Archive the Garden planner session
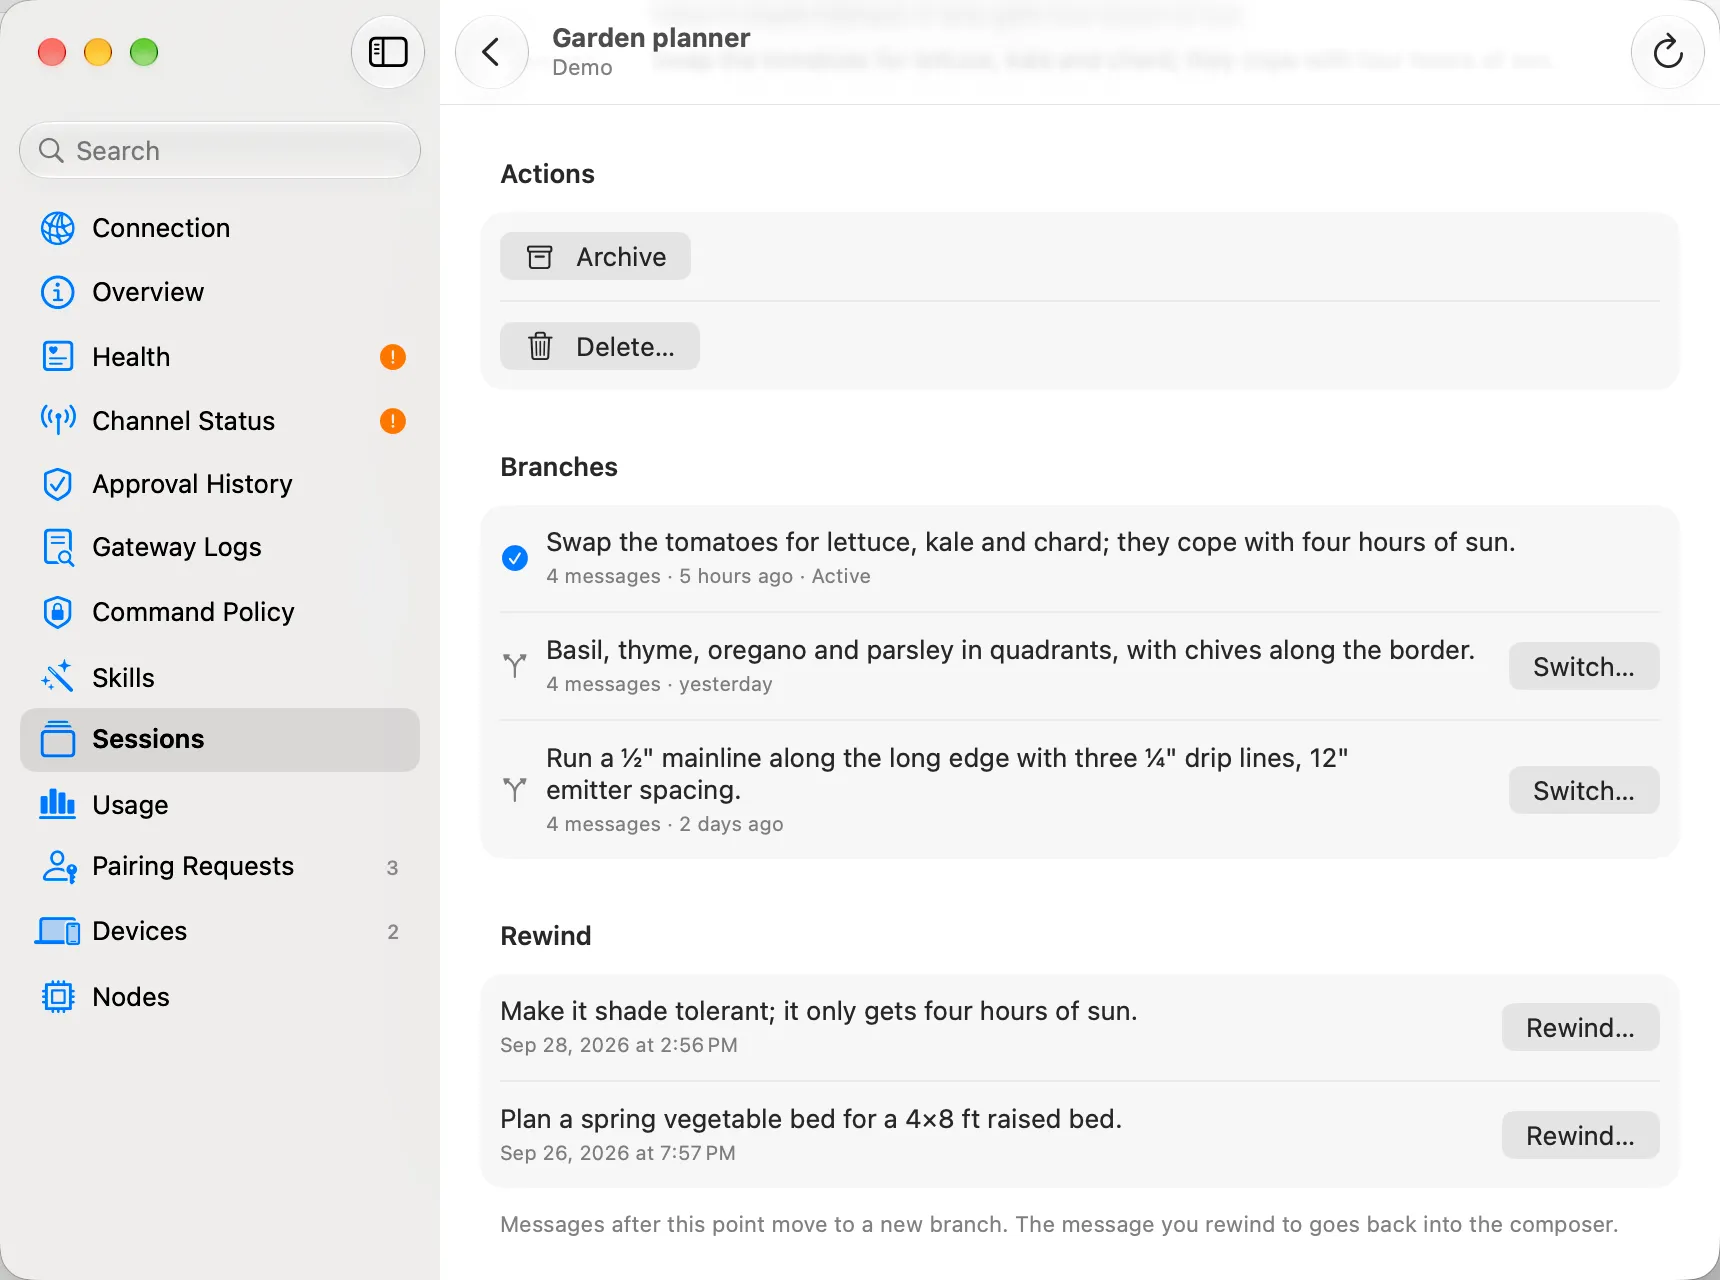Viewport: 1720px width, 1280px height. click(x=595, y=257)
